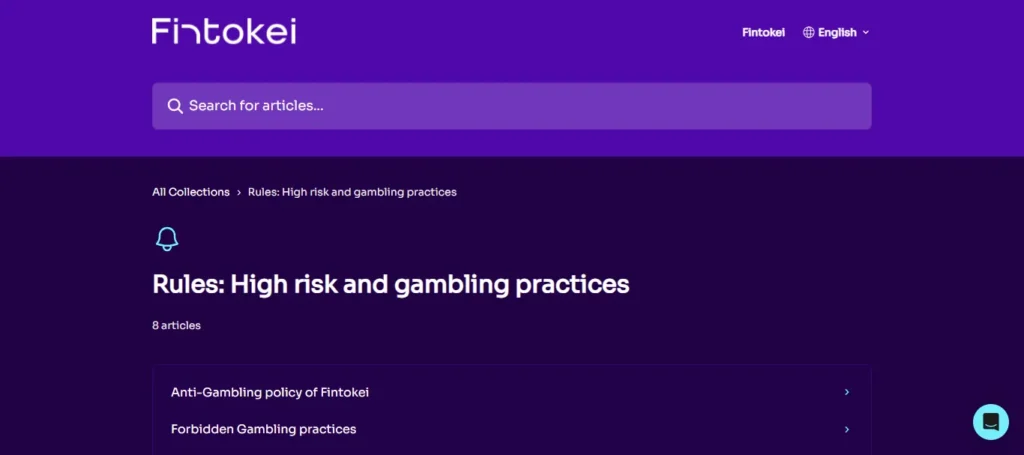Click the magnifying glass search icon
1024x455 pixels.
[x=174, y=106]
